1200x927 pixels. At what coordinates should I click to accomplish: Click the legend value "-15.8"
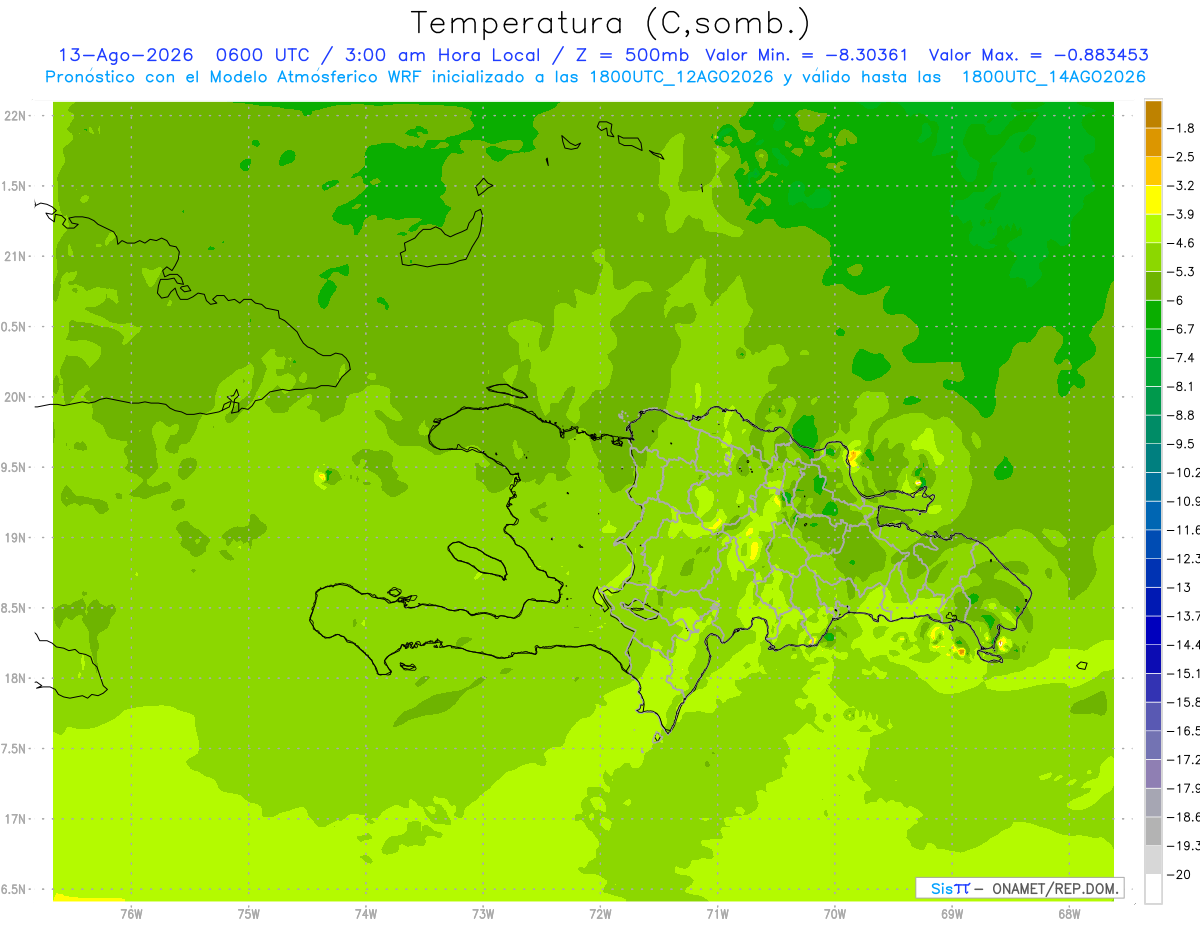[1186, 703]
